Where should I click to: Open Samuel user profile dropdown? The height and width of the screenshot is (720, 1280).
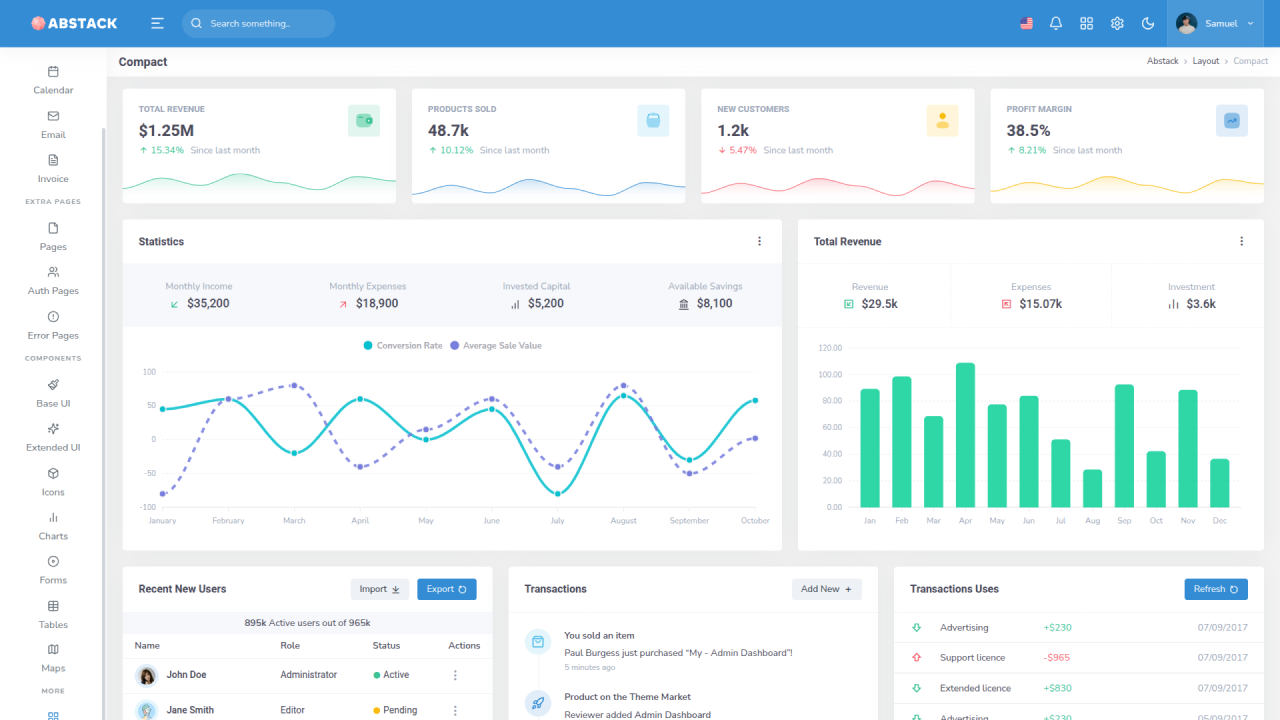[x=1216, y=23]
